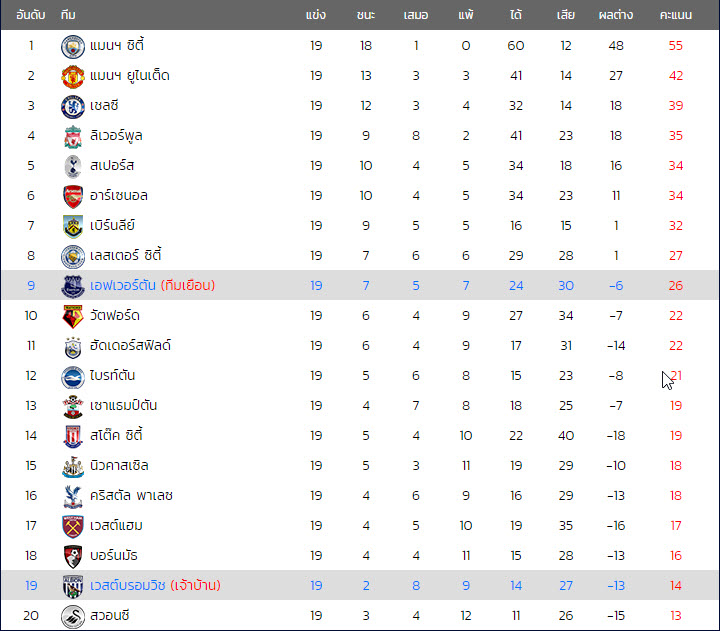Click the คะแนน column header
720x631 pixels.
pos(675,15)
